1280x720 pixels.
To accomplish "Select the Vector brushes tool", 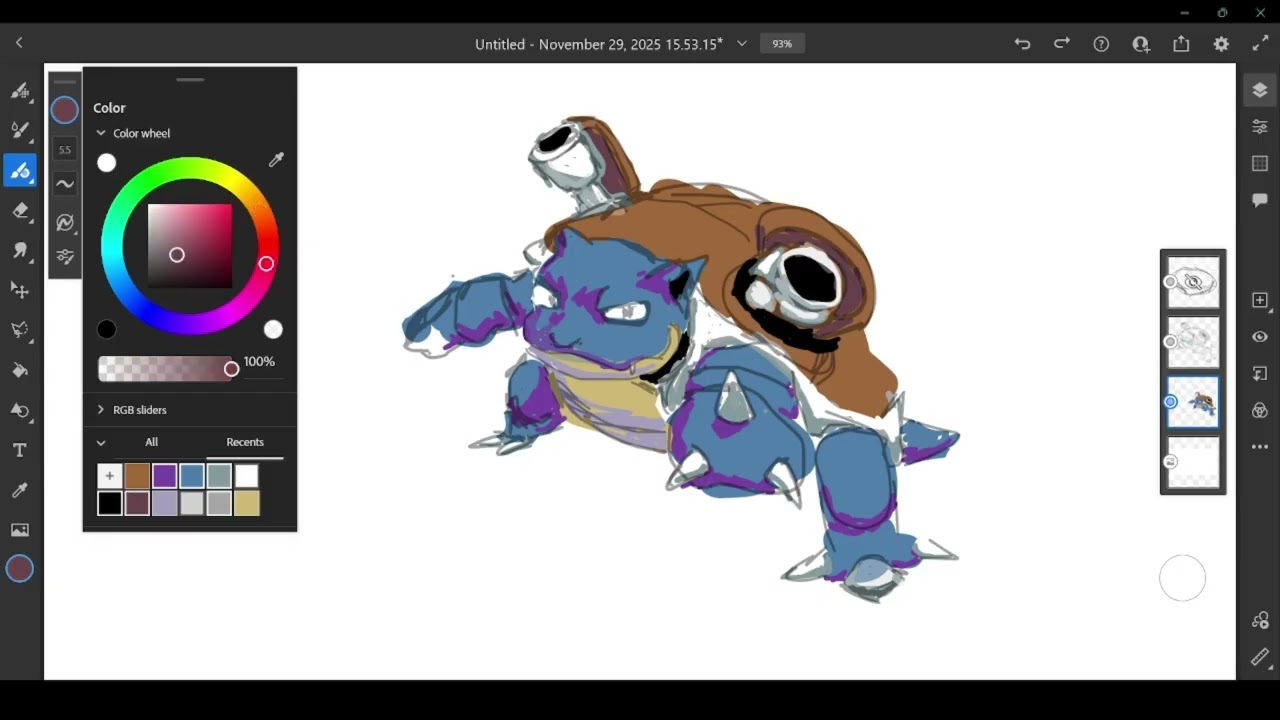I will click(x=19, y=170).
